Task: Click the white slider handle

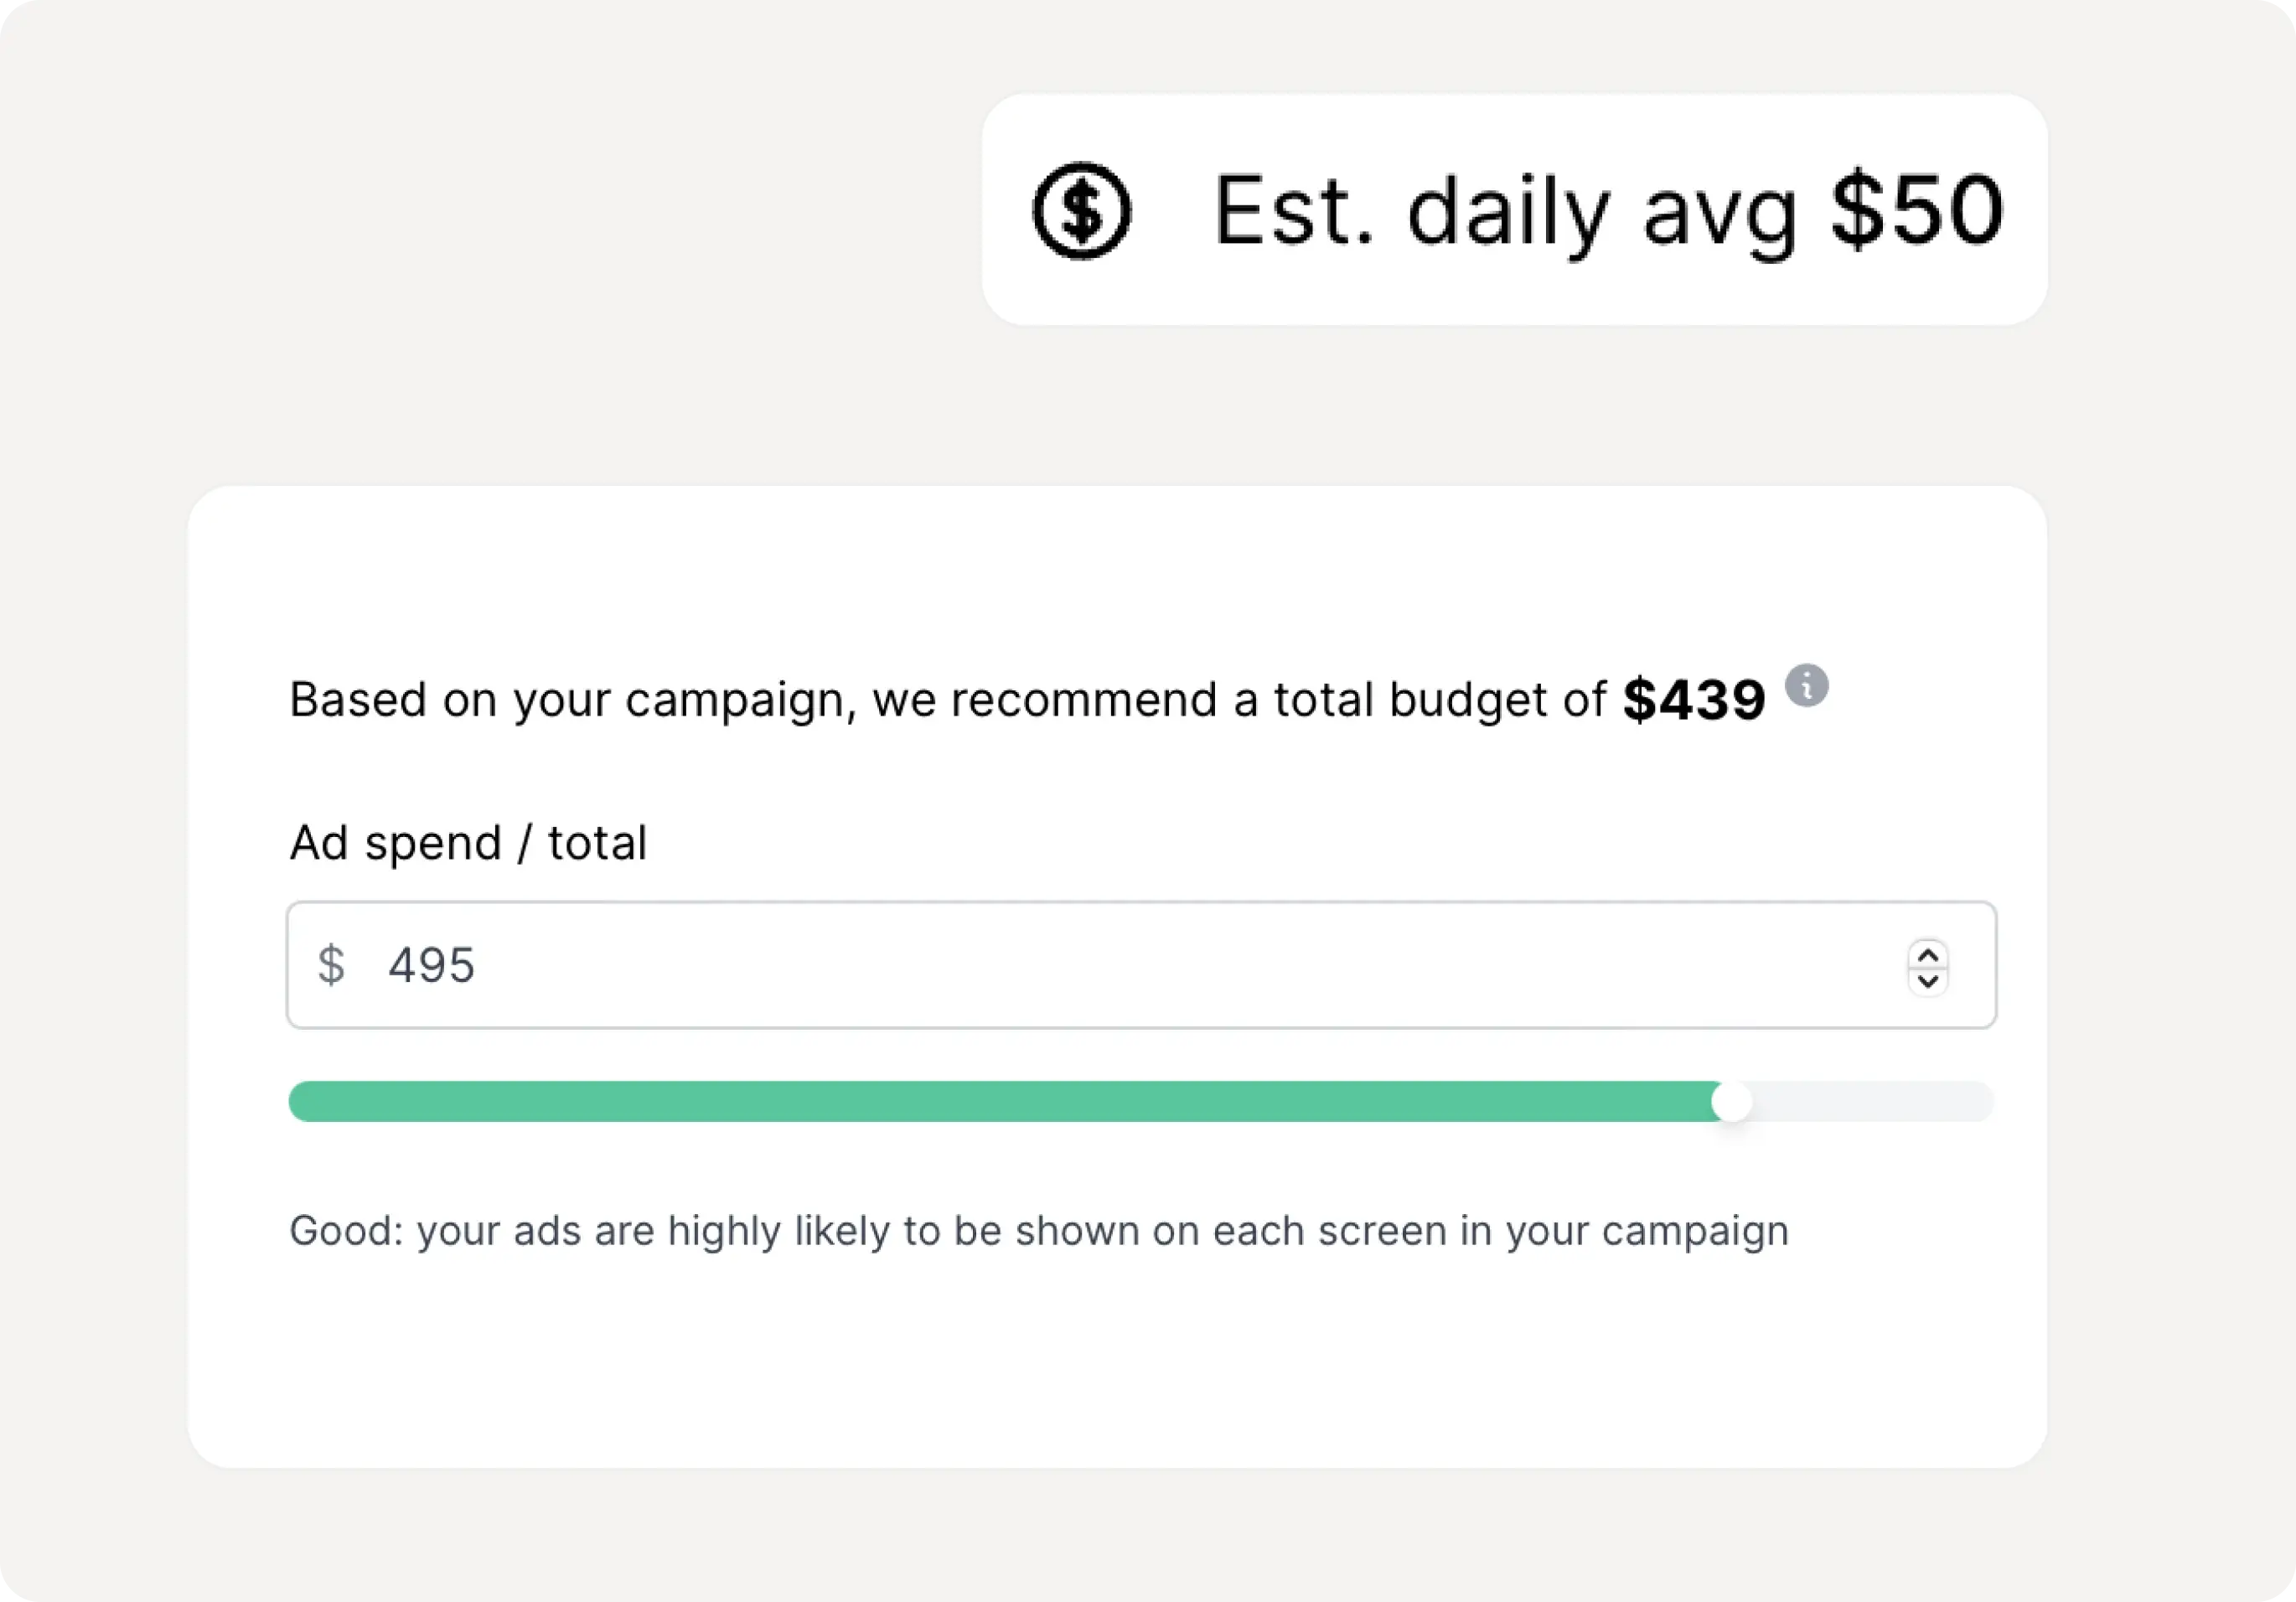Action: pos(1731,1102)
